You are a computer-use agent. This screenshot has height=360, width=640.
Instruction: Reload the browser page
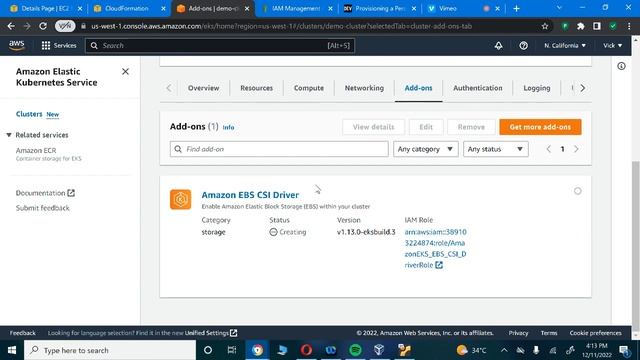(x=43, y=26)
